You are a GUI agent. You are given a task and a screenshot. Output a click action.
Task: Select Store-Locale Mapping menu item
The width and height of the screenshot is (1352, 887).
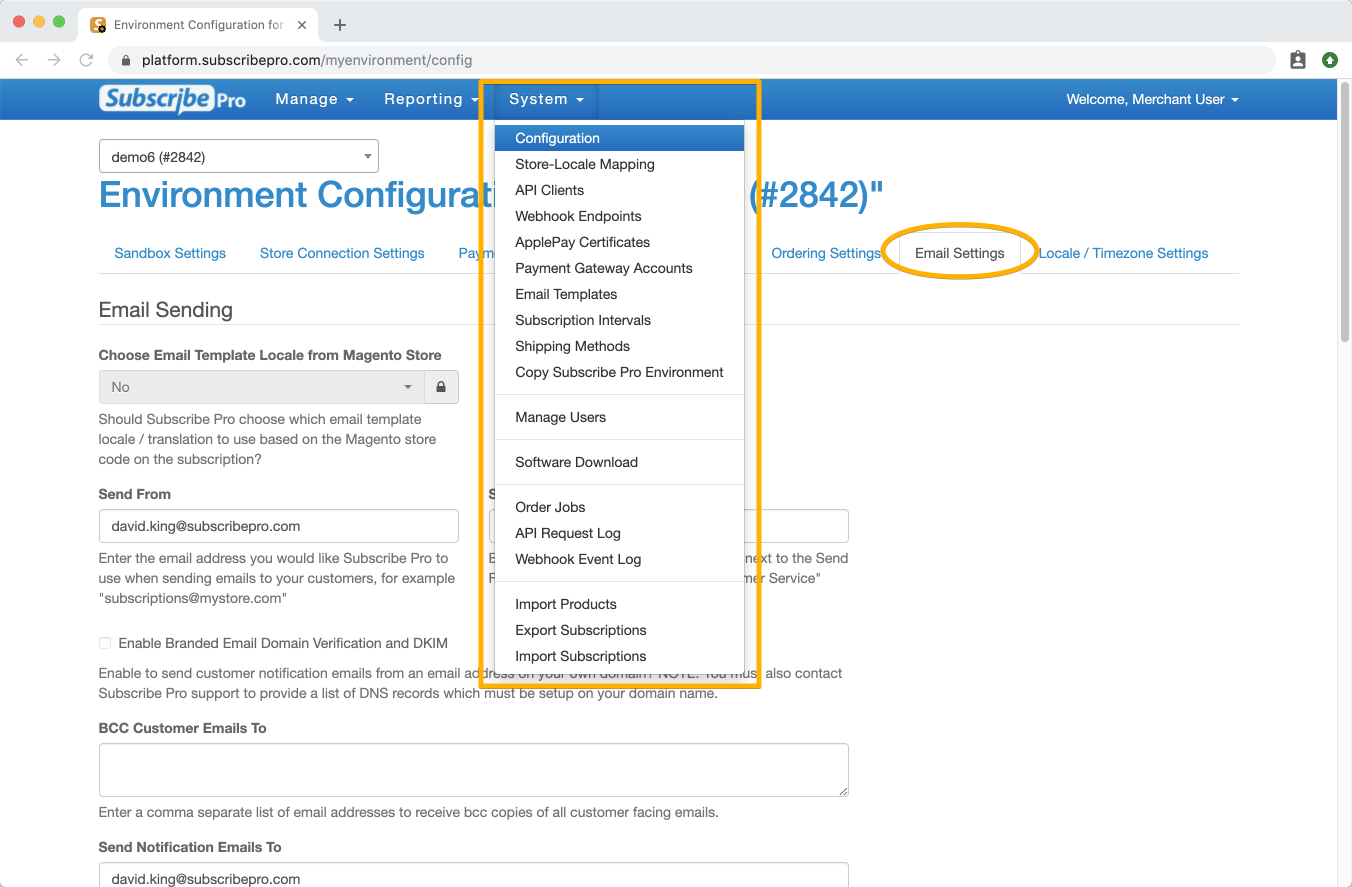(619, 164)
